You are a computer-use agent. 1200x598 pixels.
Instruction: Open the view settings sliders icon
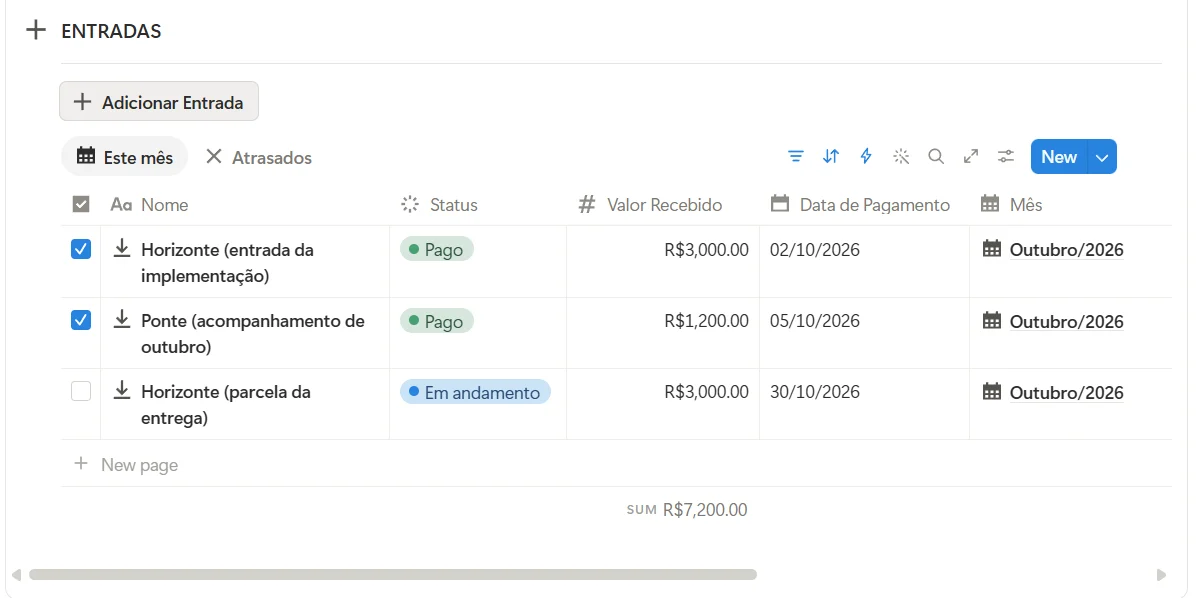pyautogui.click(x=1006, y=156)
